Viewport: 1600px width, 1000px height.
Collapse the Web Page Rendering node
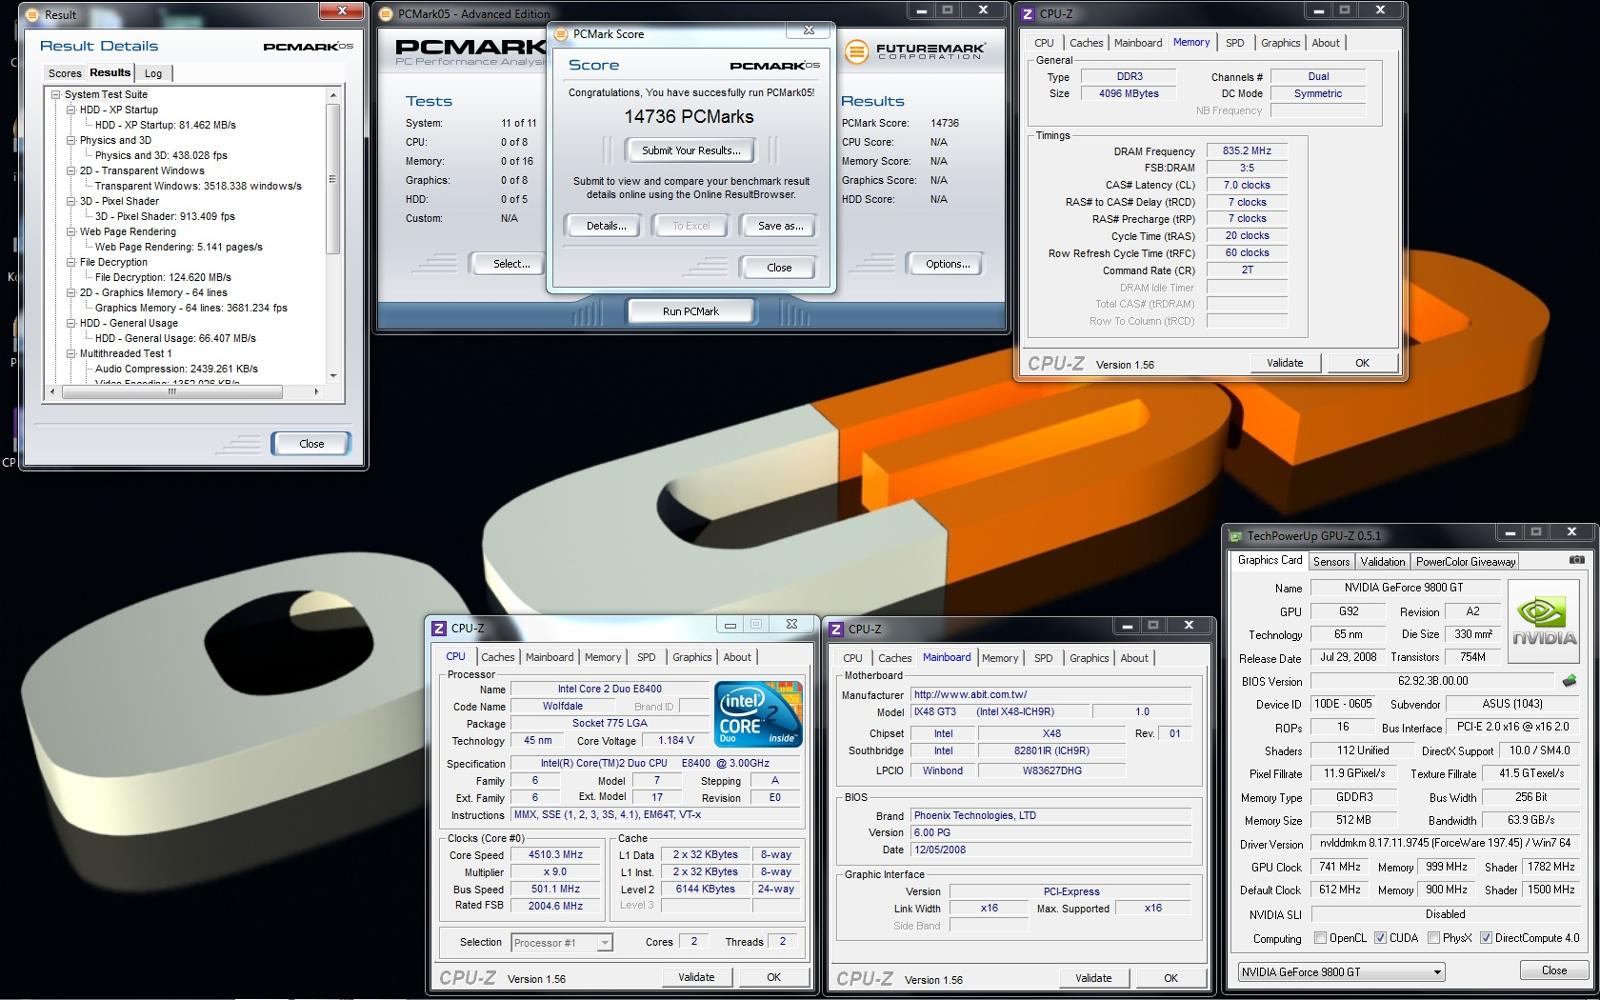click(x=71, y=232)
